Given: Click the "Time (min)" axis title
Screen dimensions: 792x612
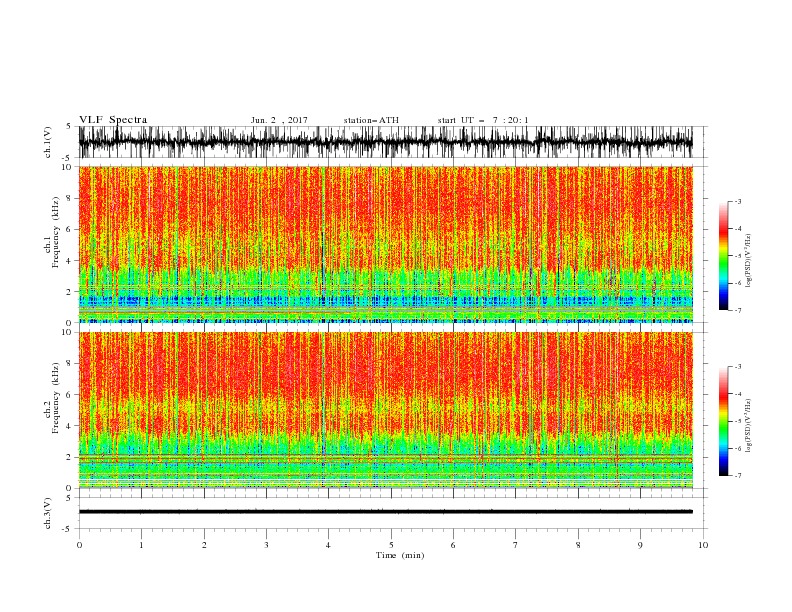Looking at the screenshot, I should [x=400, y=555].
